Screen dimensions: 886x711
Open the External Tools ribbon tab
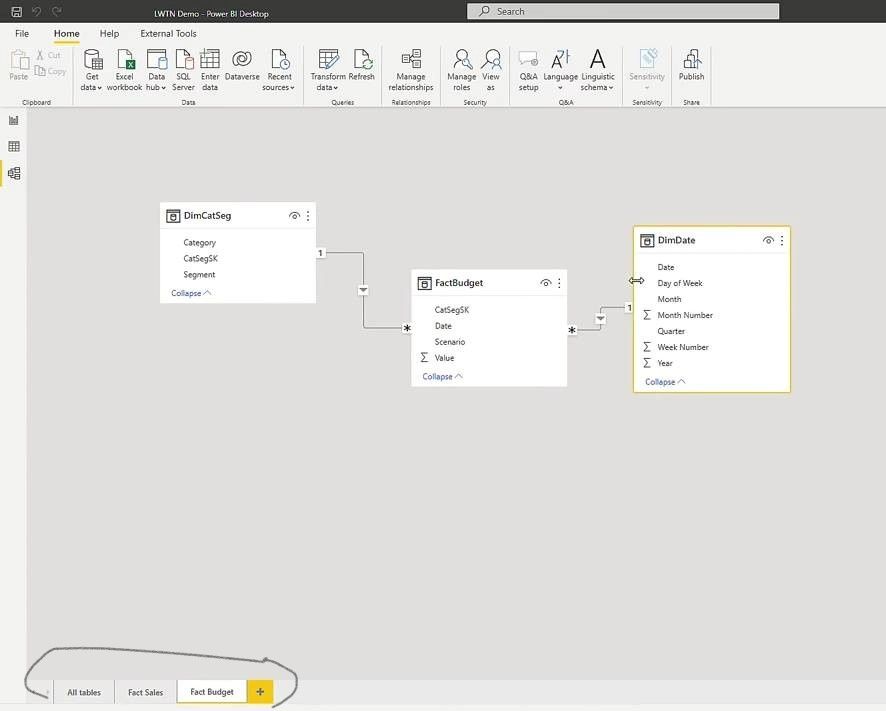(x=168, y=33)
